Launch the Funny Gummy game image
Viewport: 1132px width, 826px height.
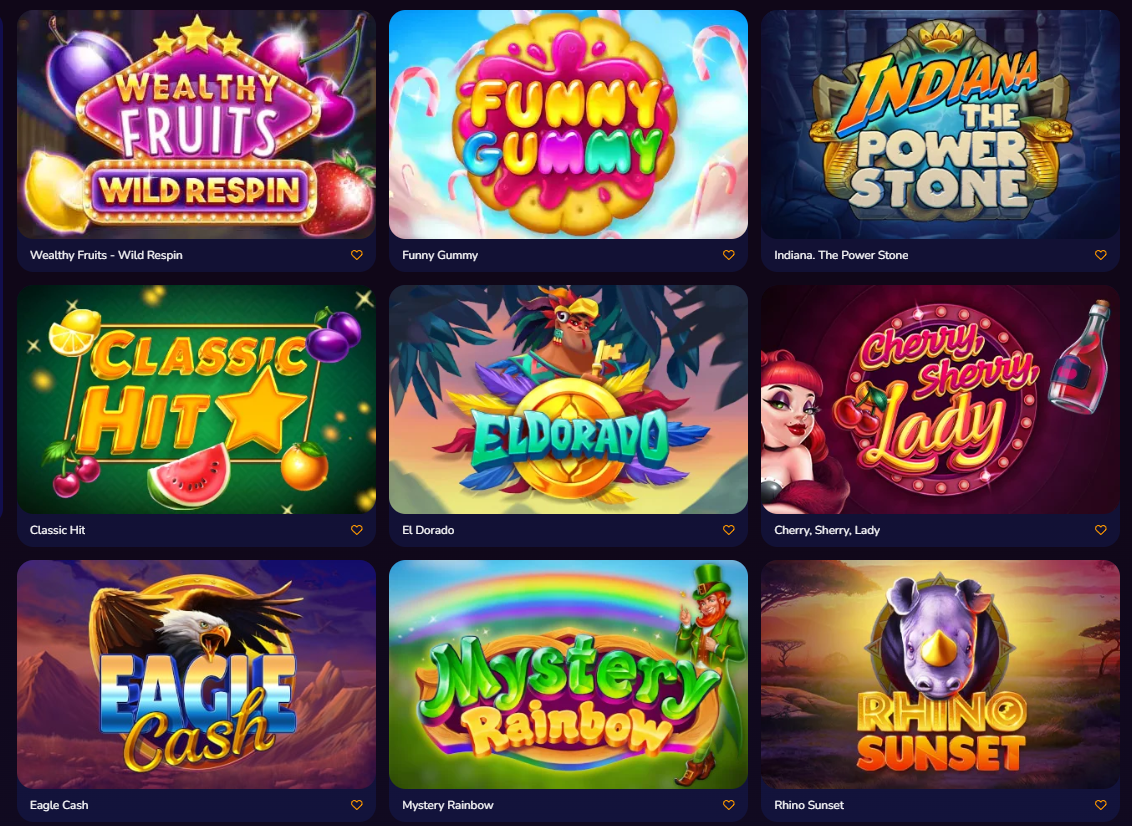pyautogui.click(x=568, y=124)
